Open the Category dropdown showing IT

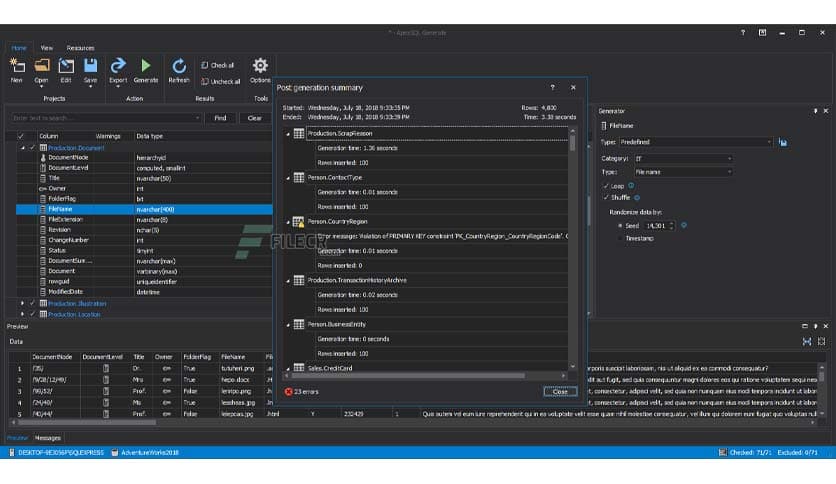684,158
